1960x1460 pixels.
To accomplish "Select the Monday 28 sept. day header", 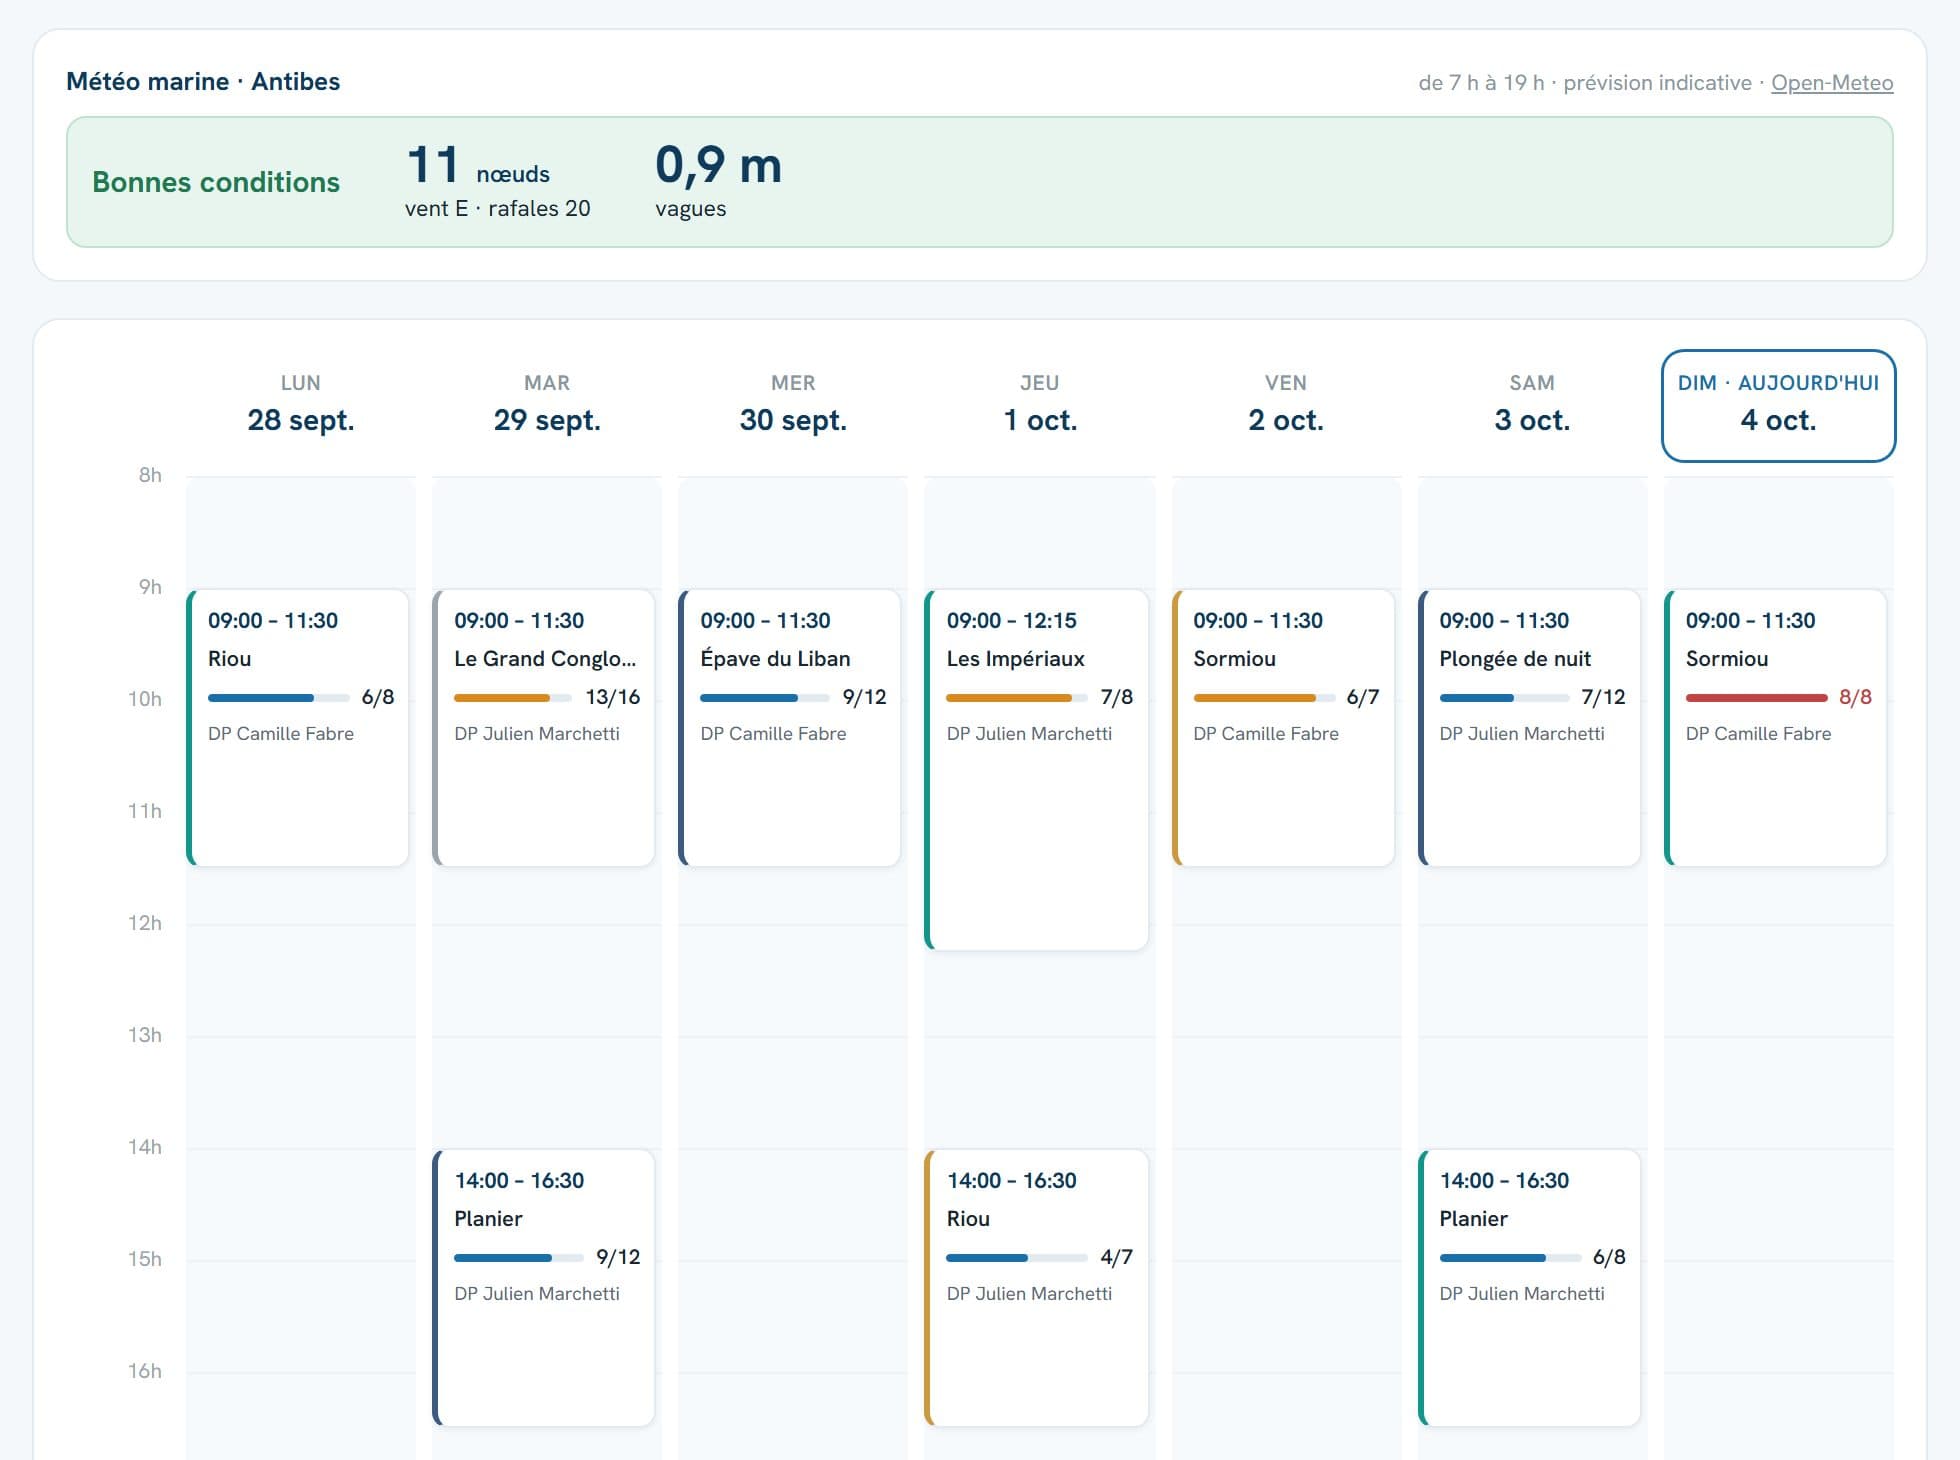I will (301, 405).
